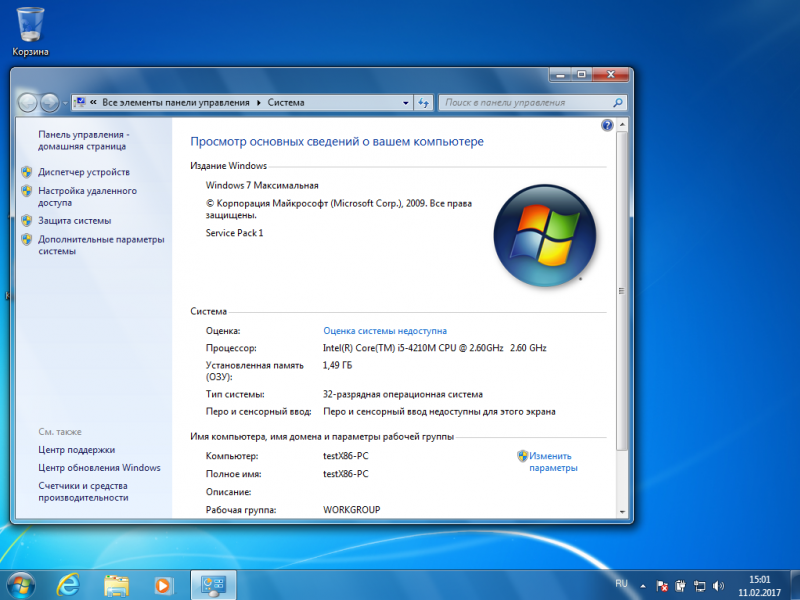Click the Start button
Image resolution: width=800 pixels, height=600 pixels.
pyautogui.click(x=20, y=585)
